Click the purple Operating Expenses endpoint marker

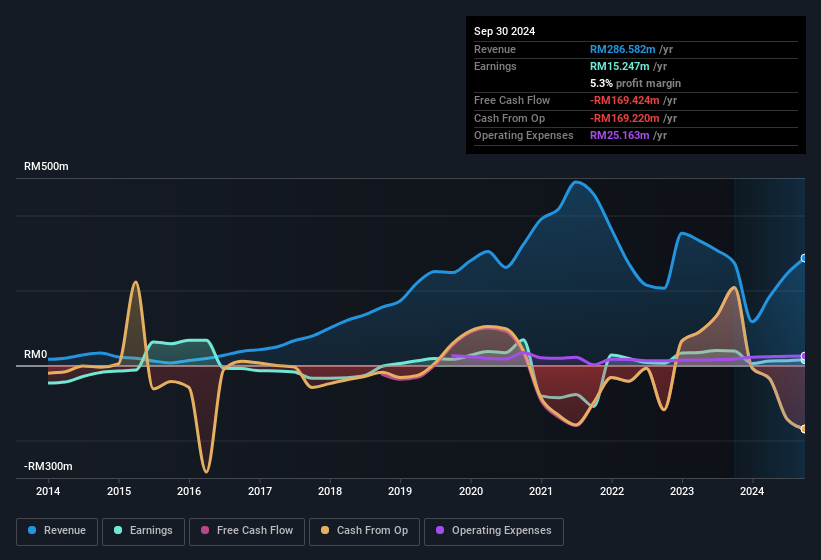(804, 356)
